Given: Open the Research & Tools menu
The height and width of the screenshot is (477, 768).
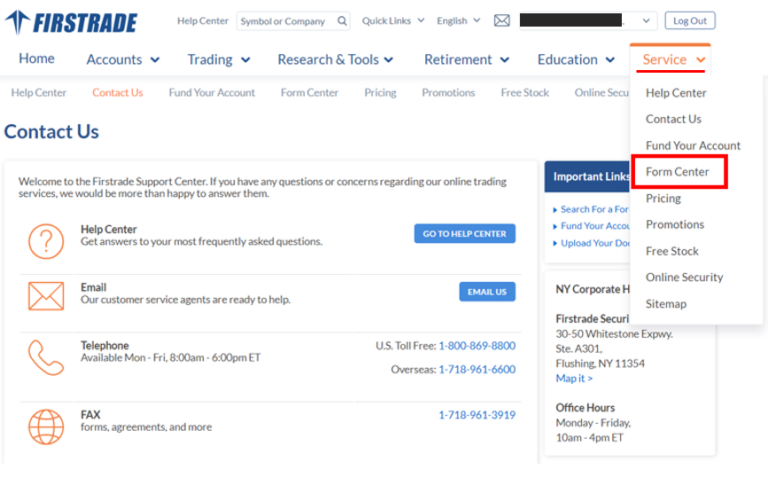Looking at the screenshot, I should pos(335,60).
